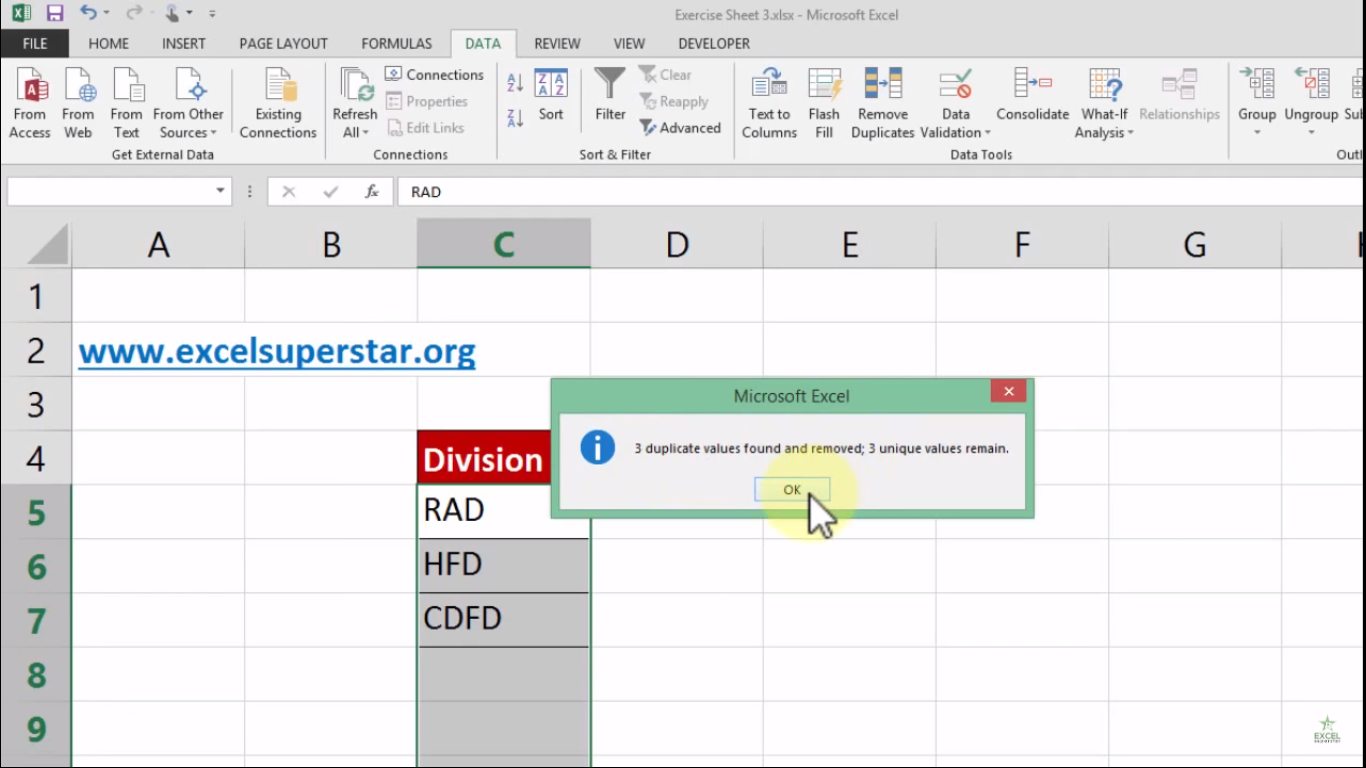The image size is (1366, 768).
Task: Click the From Web icon
Action: [78, 86]
